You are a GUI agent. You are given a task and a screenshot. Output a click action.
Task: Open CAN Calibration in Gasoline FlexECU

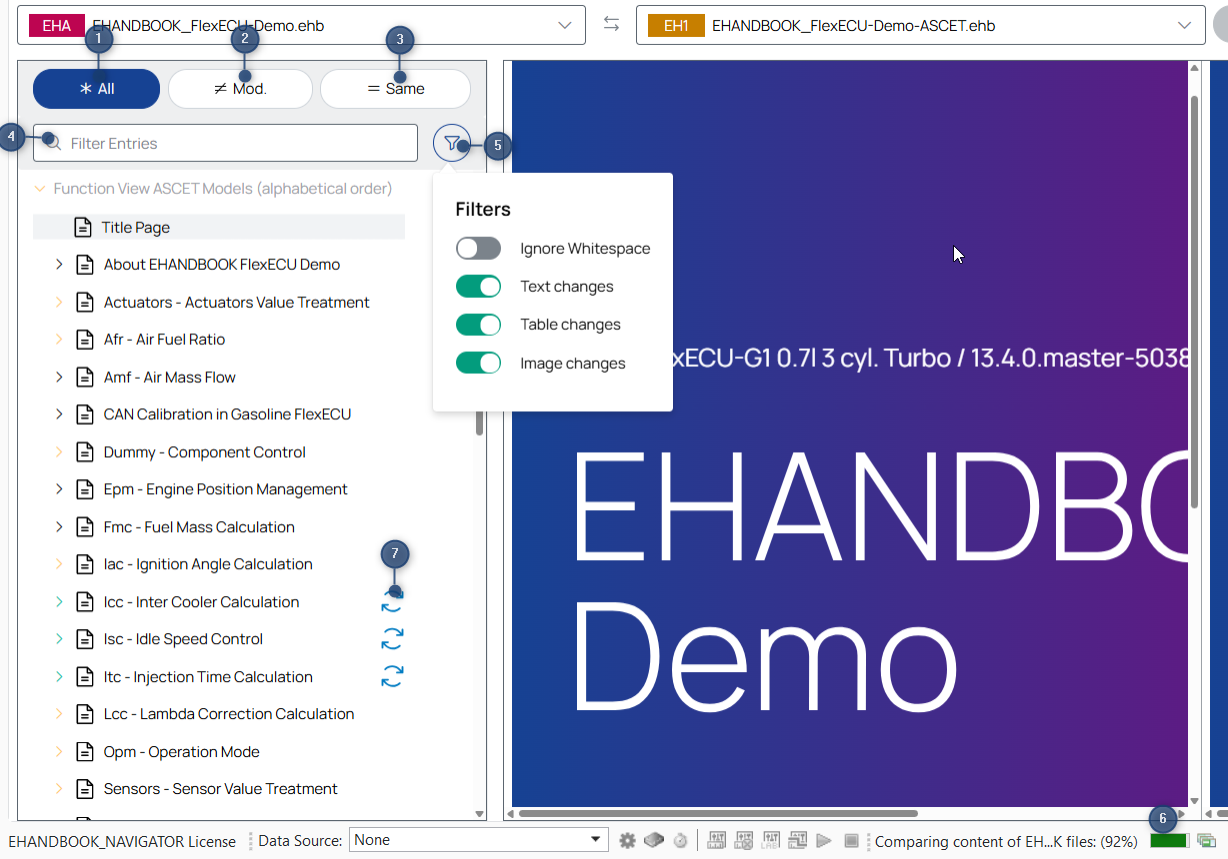[x=227, y=415]
